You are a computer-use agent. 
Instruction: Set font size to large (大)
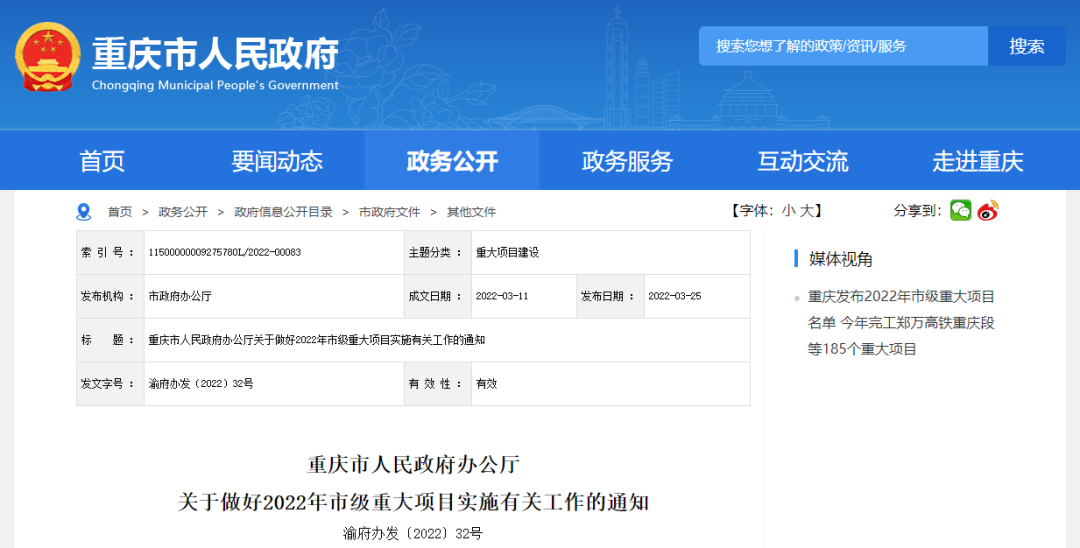809,210
